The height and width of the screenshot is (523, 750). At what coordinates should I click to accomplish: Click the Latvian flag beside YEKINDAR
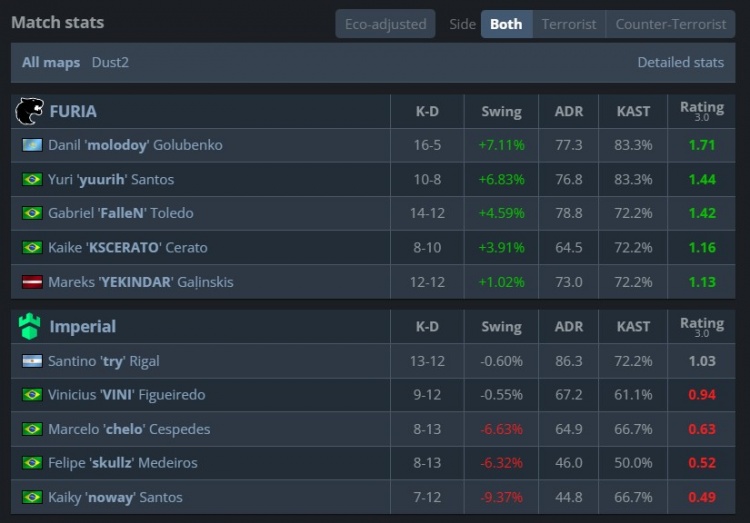pos(32,282)
